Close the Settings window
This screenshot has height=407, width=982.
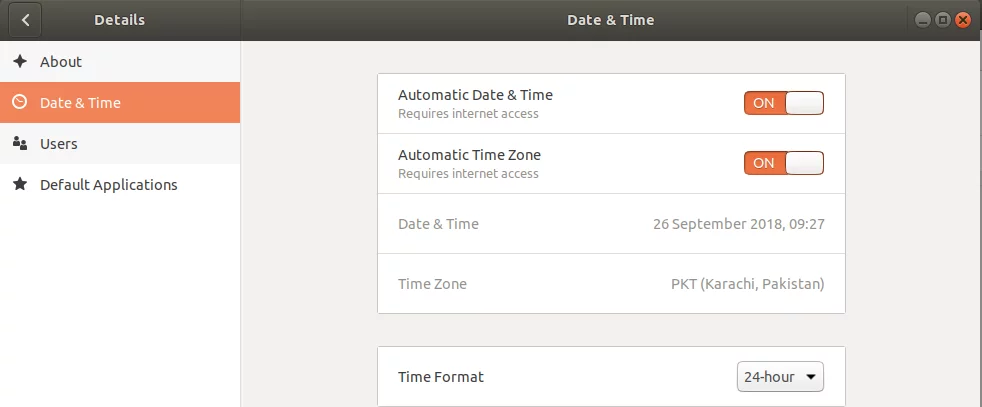963,20
